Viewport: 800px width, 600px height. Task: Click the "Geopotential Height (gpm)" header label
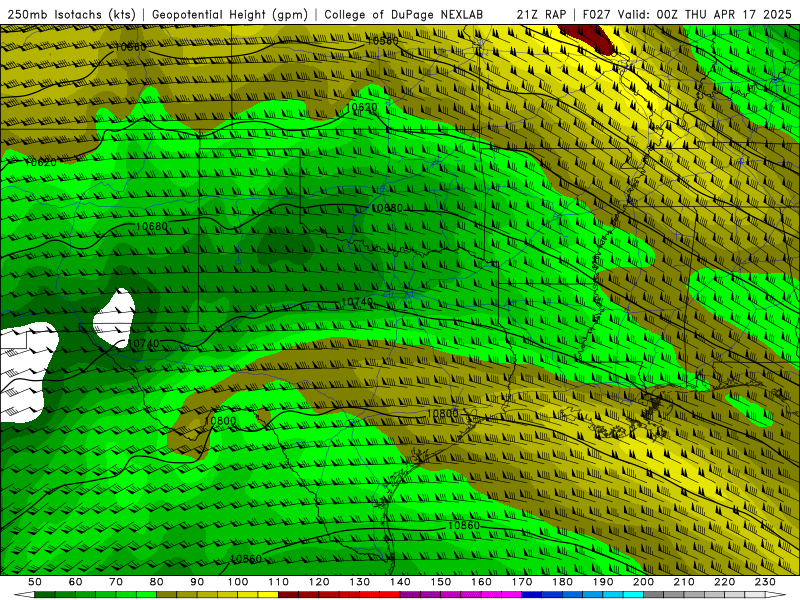point(230,15)
